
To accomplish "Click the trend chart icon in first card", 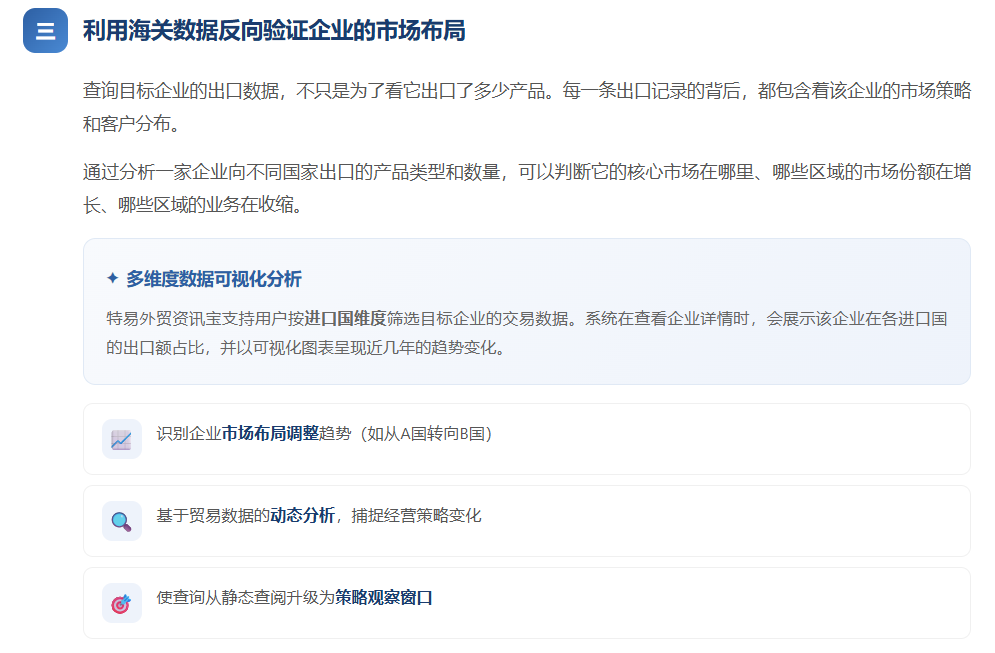I will click(x=121, y=439).
